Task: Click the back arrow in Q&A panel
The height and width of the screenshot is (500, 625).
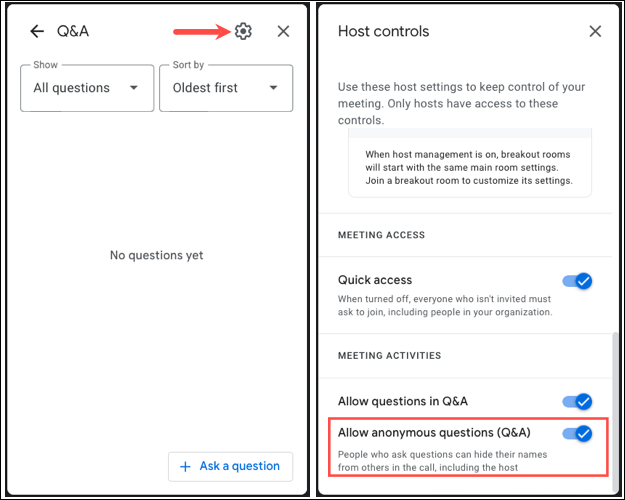Action: tap(37, 31)
